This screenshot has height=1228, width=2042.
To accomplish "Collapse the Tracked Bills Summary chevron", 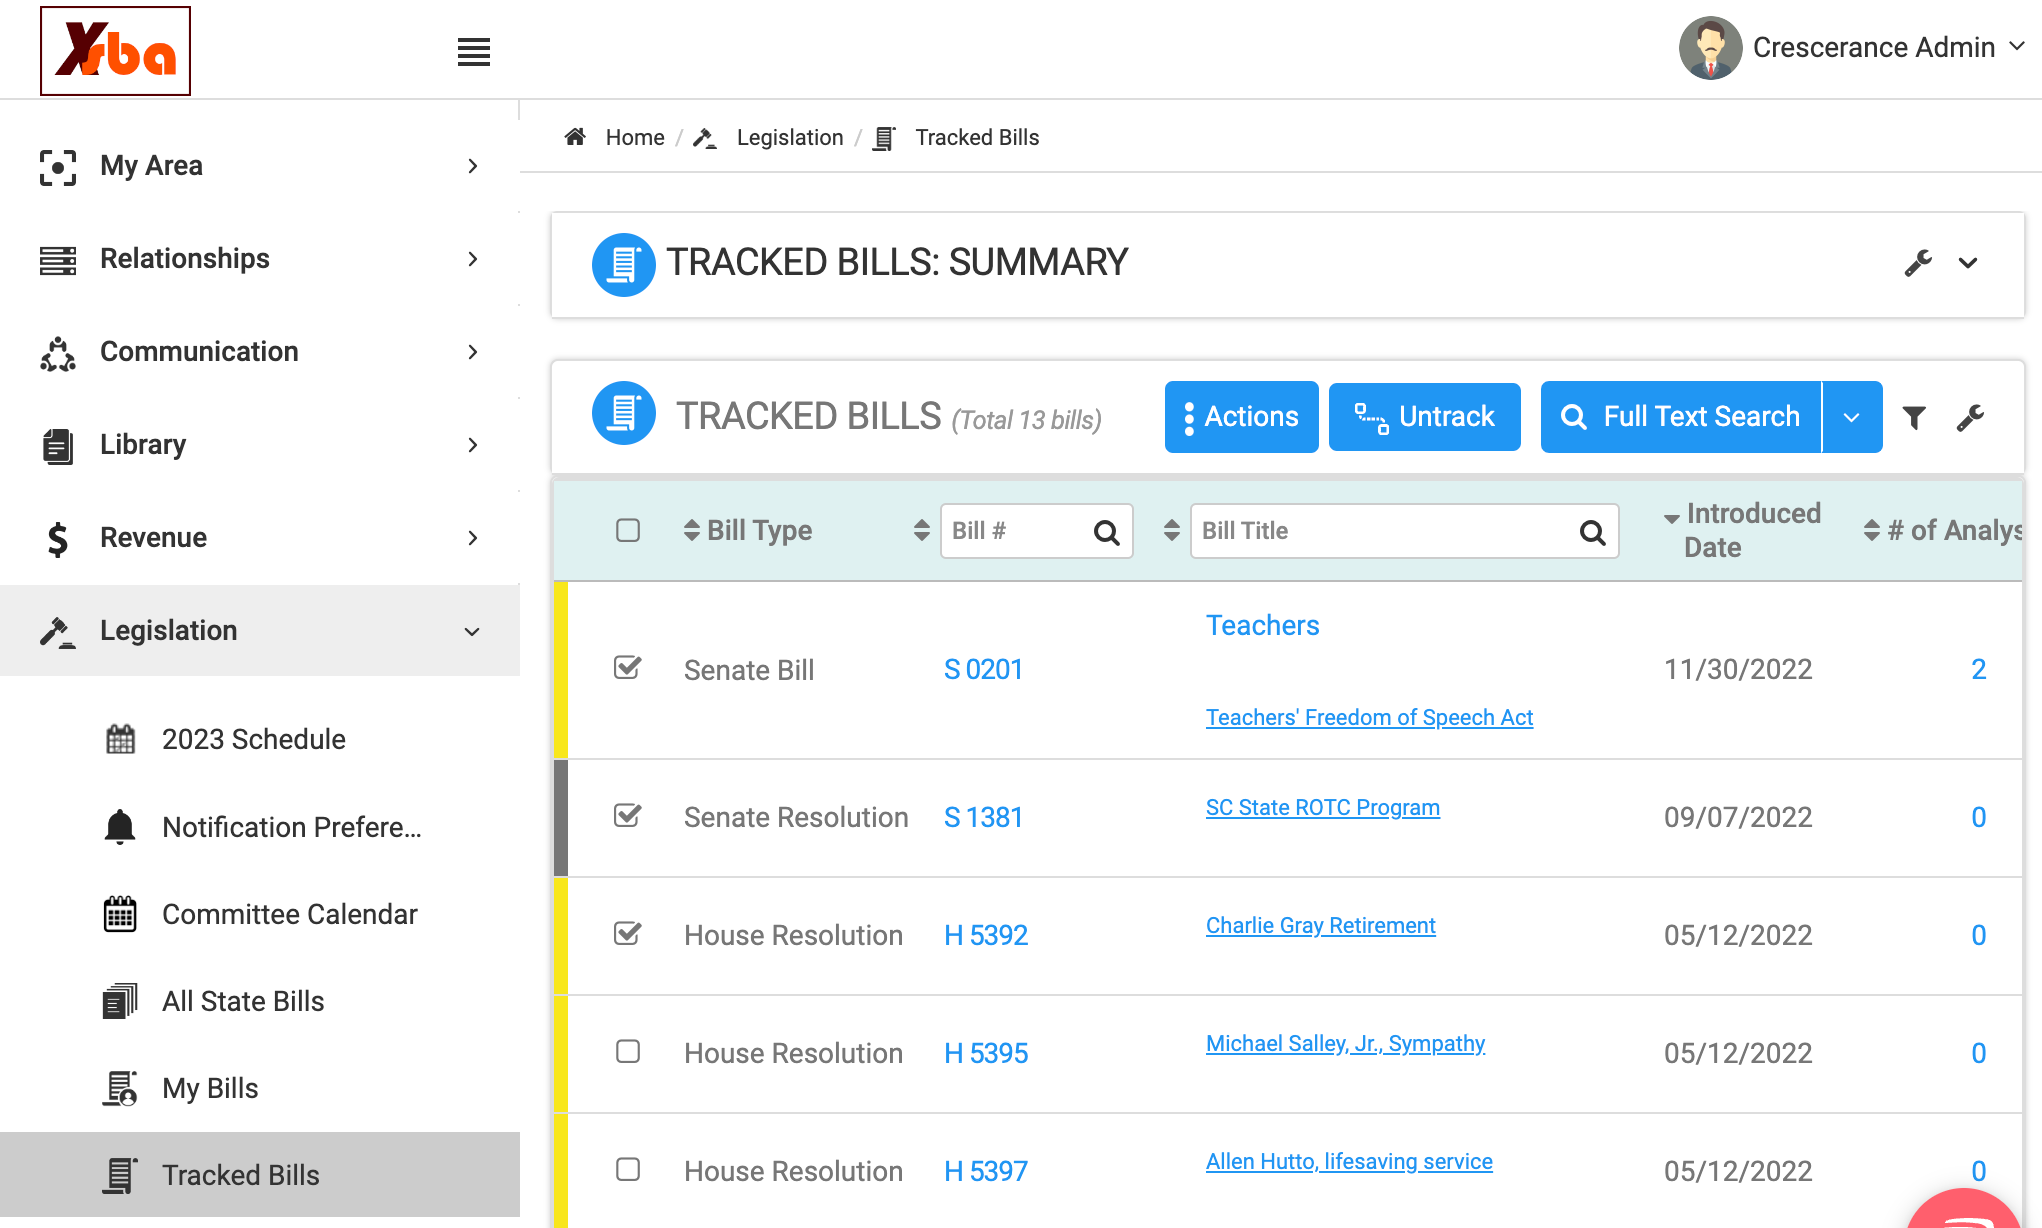I will [x=1968, y=263].
